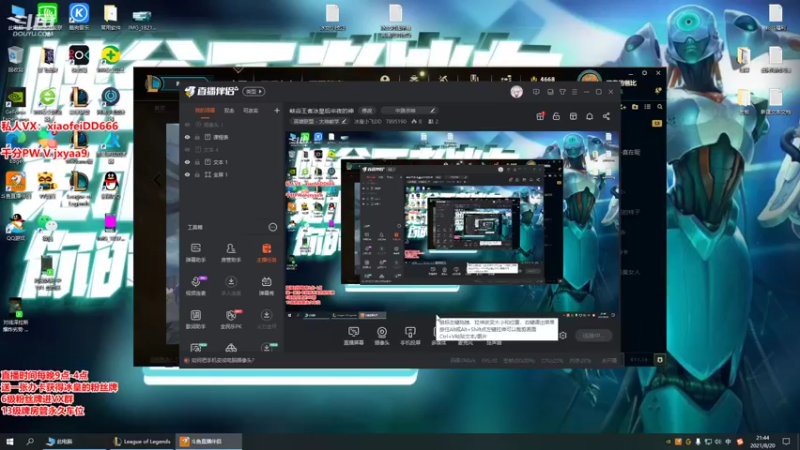This screenshot has height=450, width=800.
Task: Click the unlock padlock icon in stream header
Action: (x=556, y=116)
